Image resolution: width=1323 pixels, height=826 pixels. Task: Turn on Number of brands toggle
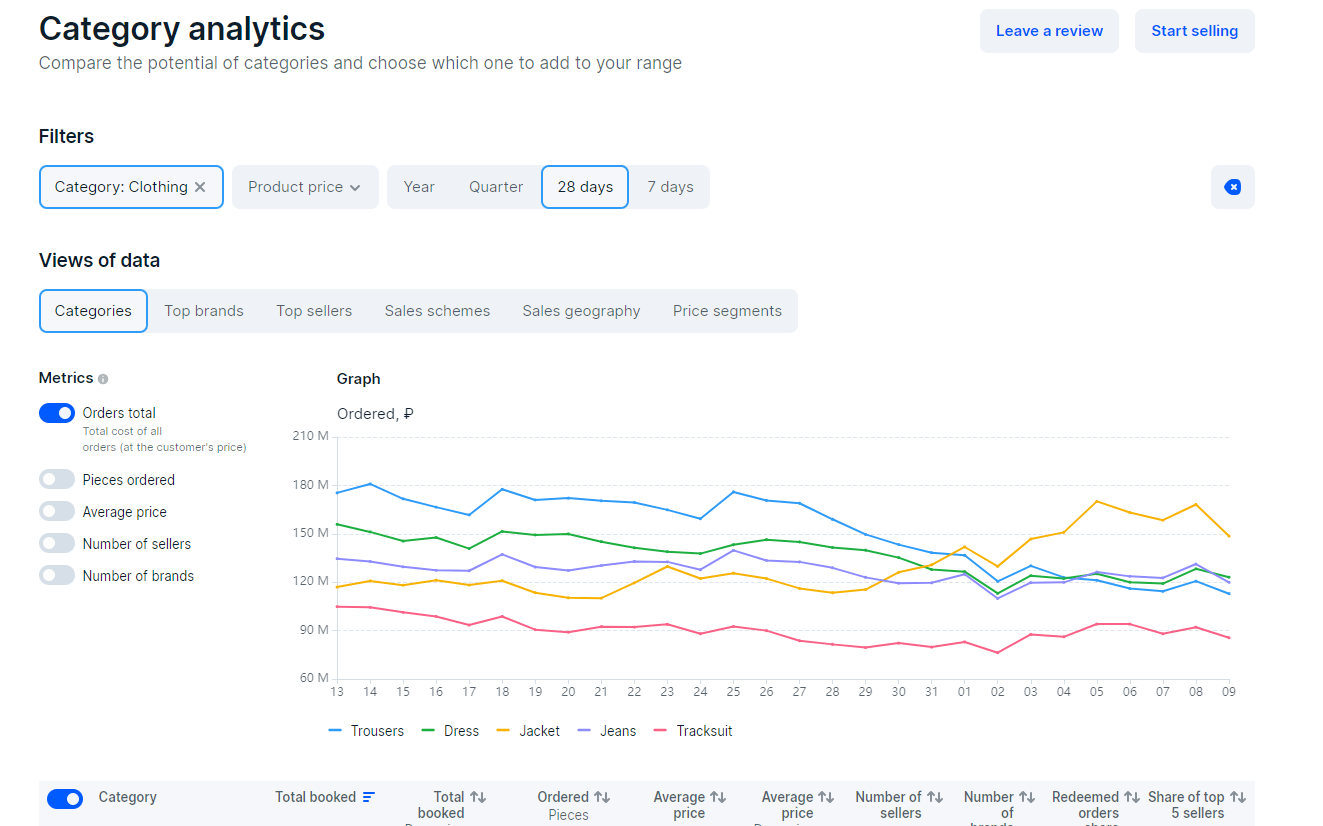click(x=57, y=576)
